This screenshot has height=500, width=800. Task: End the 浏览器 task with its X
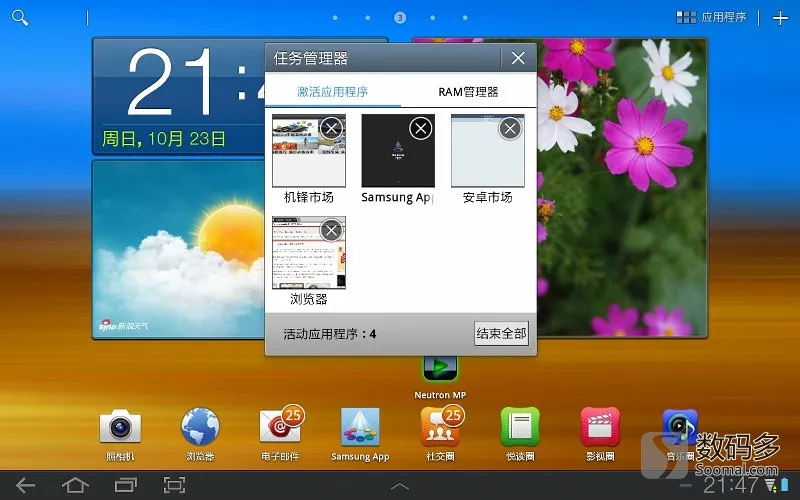click(x=332, y=230)
